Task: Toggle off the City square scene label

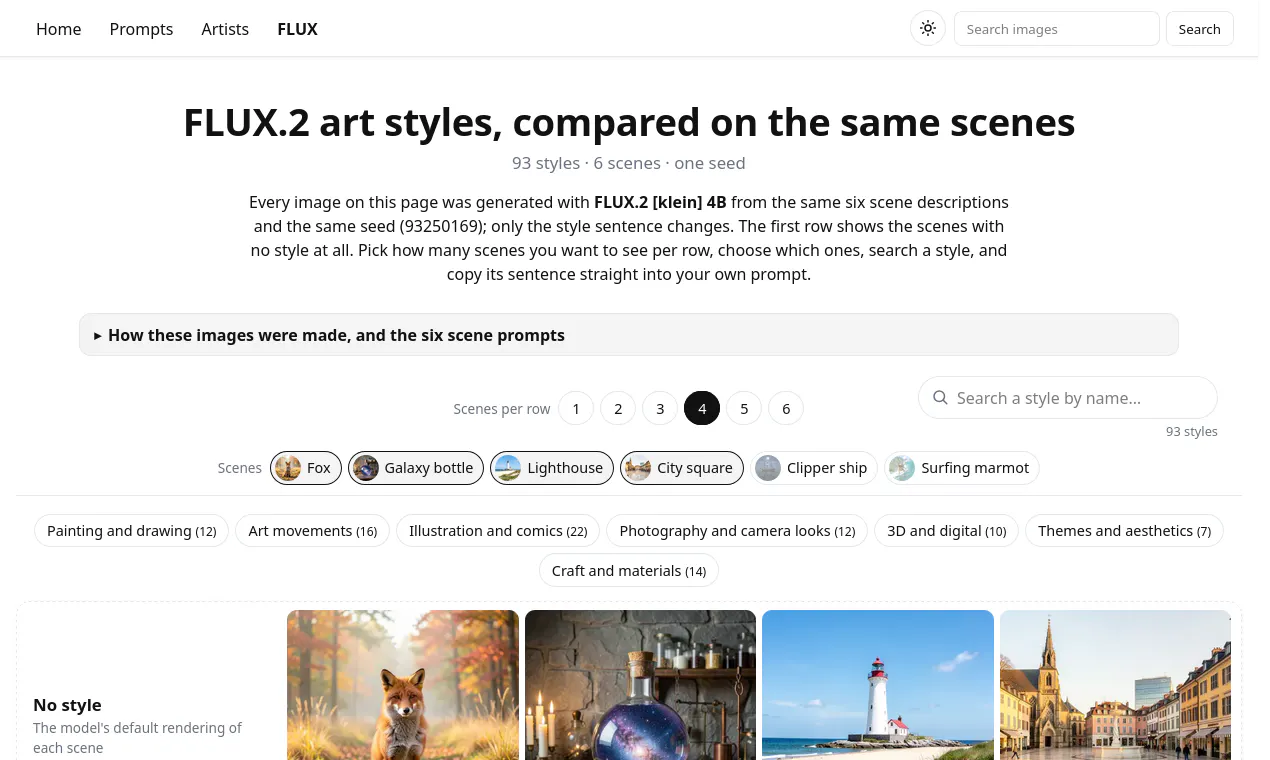Action: coord(695,468)
